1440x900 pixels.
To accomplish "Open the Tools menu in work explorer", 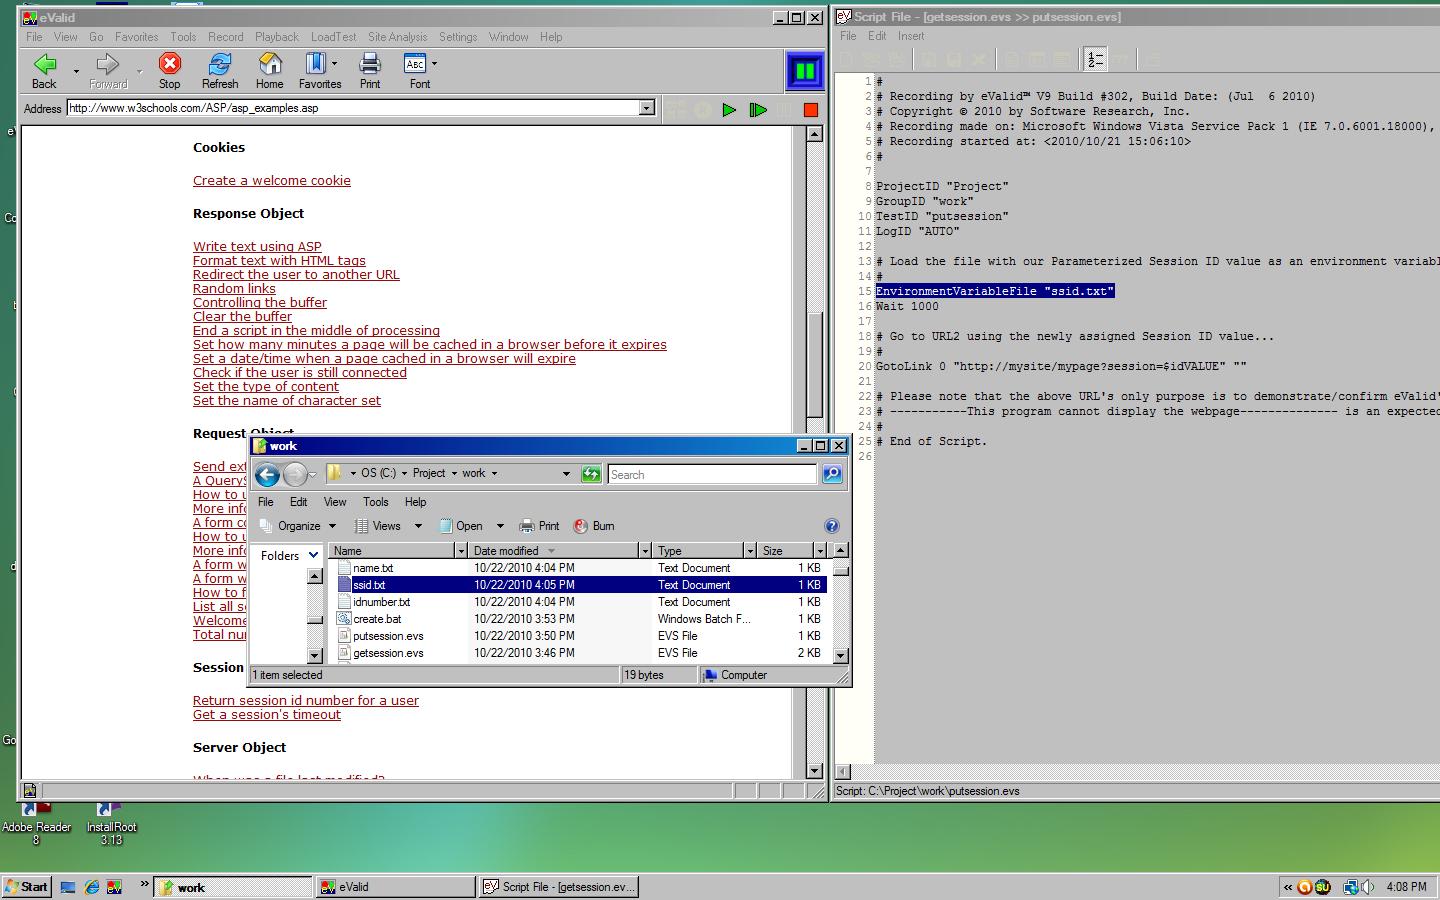I will 375,502.
